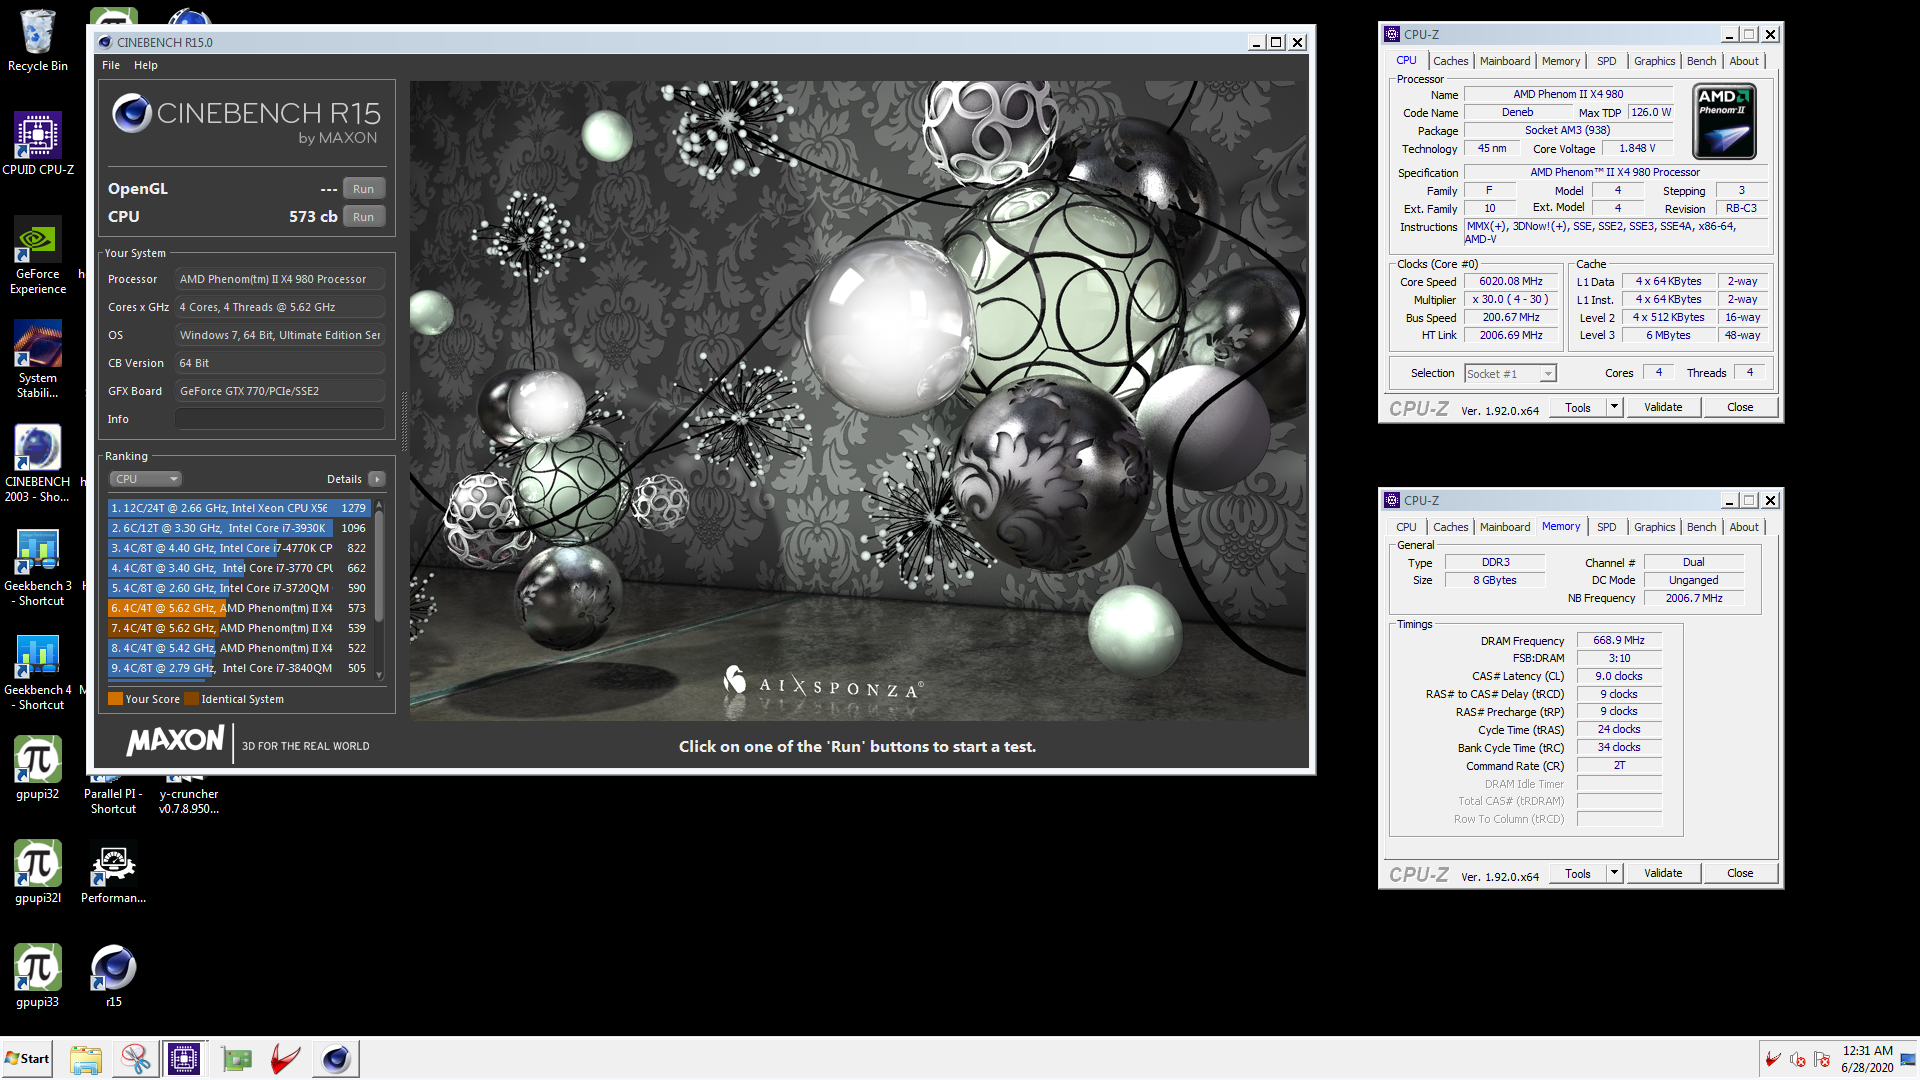The height and width of the screenshot is (1080, 1920).
Task: Select the i7-3840QM 505 ranking row
Action: click(x=239, y=668)
